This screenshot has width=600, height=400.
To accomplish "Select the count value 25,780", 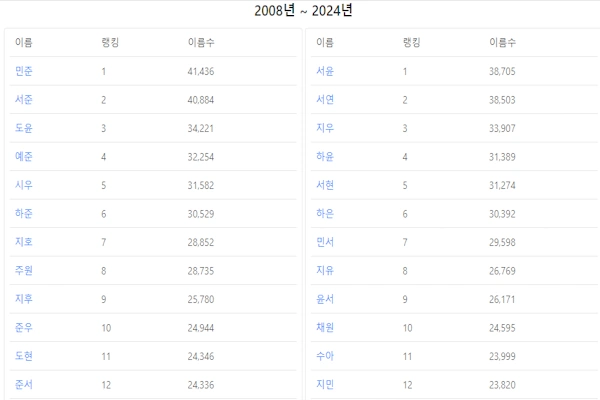I will (x=201, y=299).
